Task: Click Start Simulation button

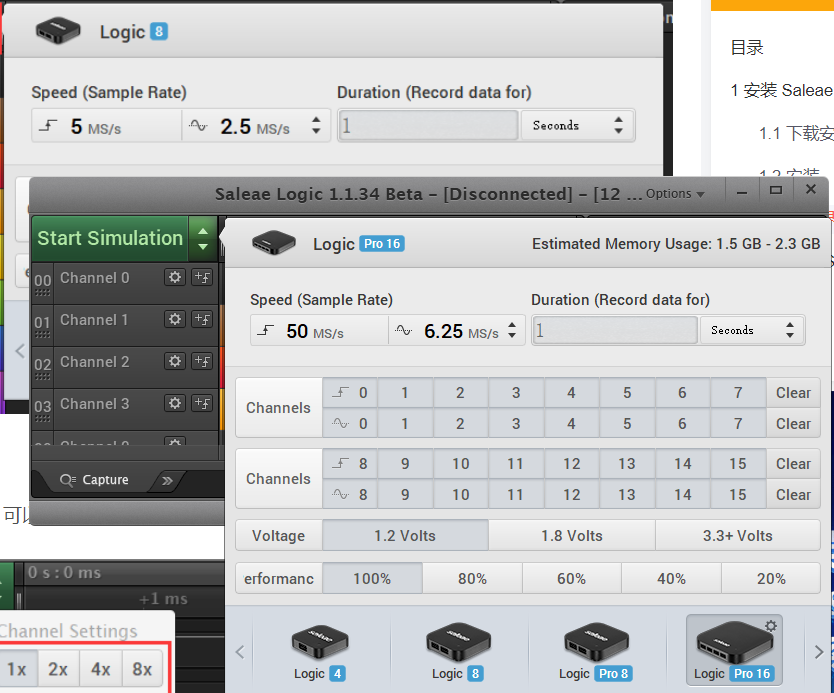Action: click(x=110, y=239)
